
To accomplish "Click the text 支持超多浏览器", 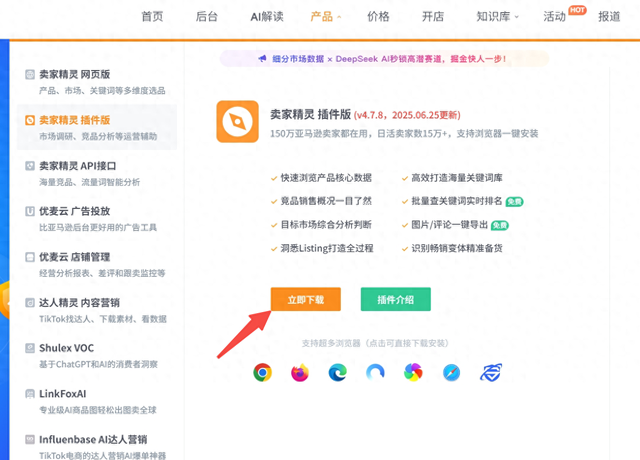I will pyautogui.click(x=331, y=343).
